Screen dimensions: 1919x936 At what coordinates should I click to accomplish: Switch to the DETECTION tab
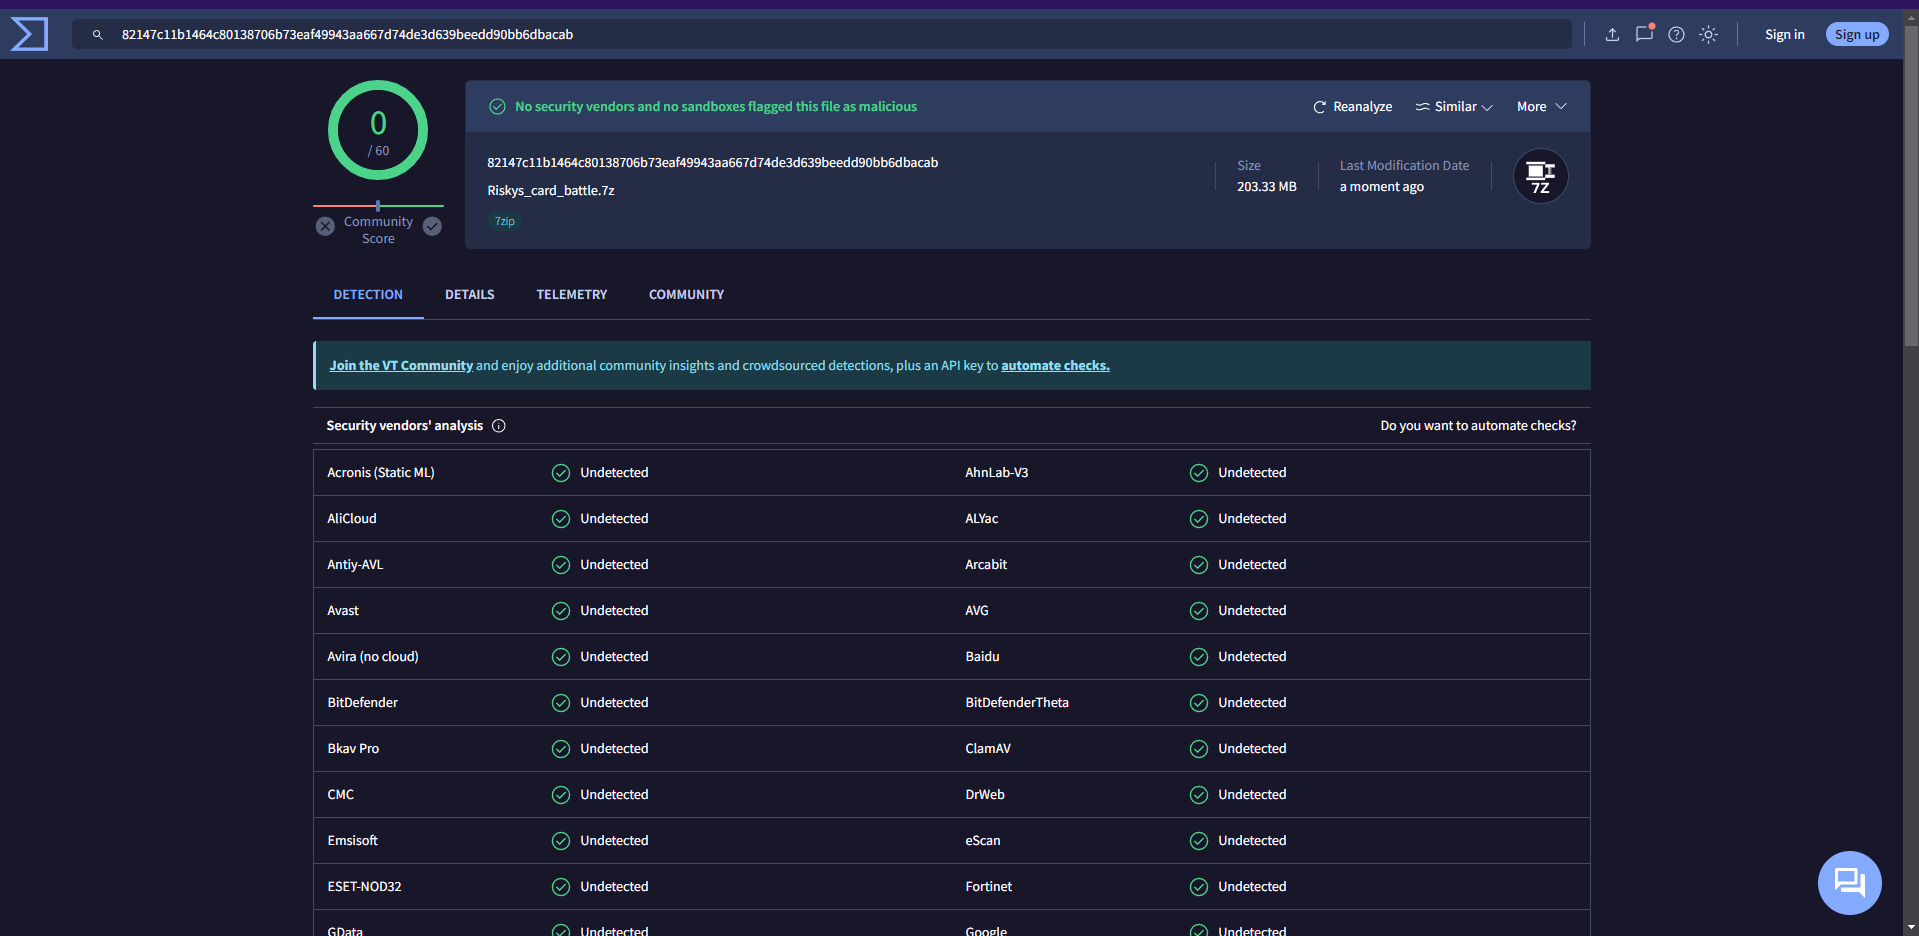point(368,295)
